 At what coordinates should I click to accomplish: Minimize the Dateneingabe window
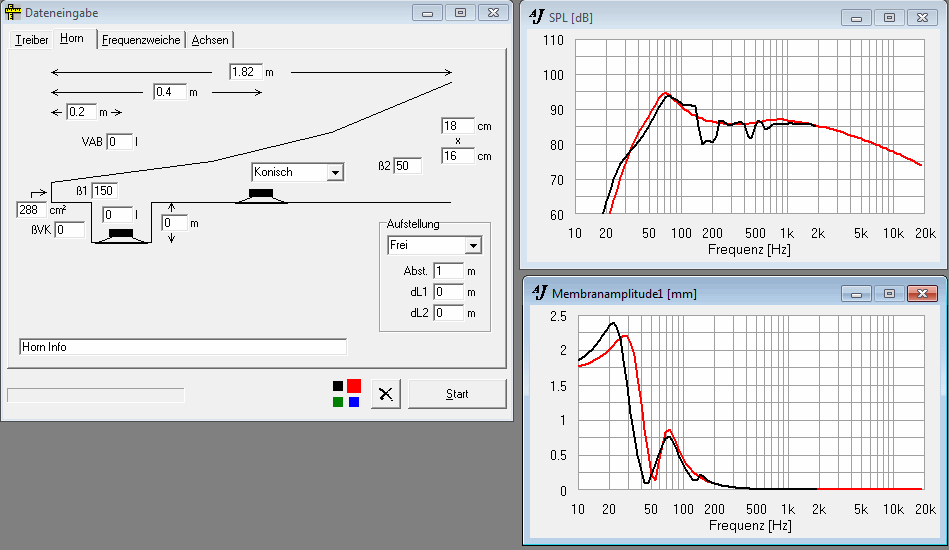click(x=428, y=13)
